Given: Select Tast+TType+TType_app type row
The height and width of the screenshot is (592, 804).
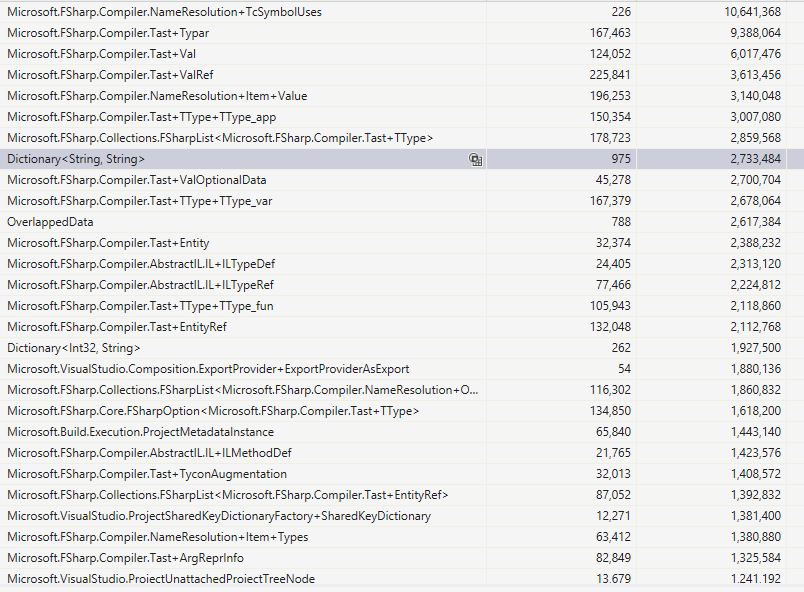Looking at the screenshot, I should [x=402, y=117].
